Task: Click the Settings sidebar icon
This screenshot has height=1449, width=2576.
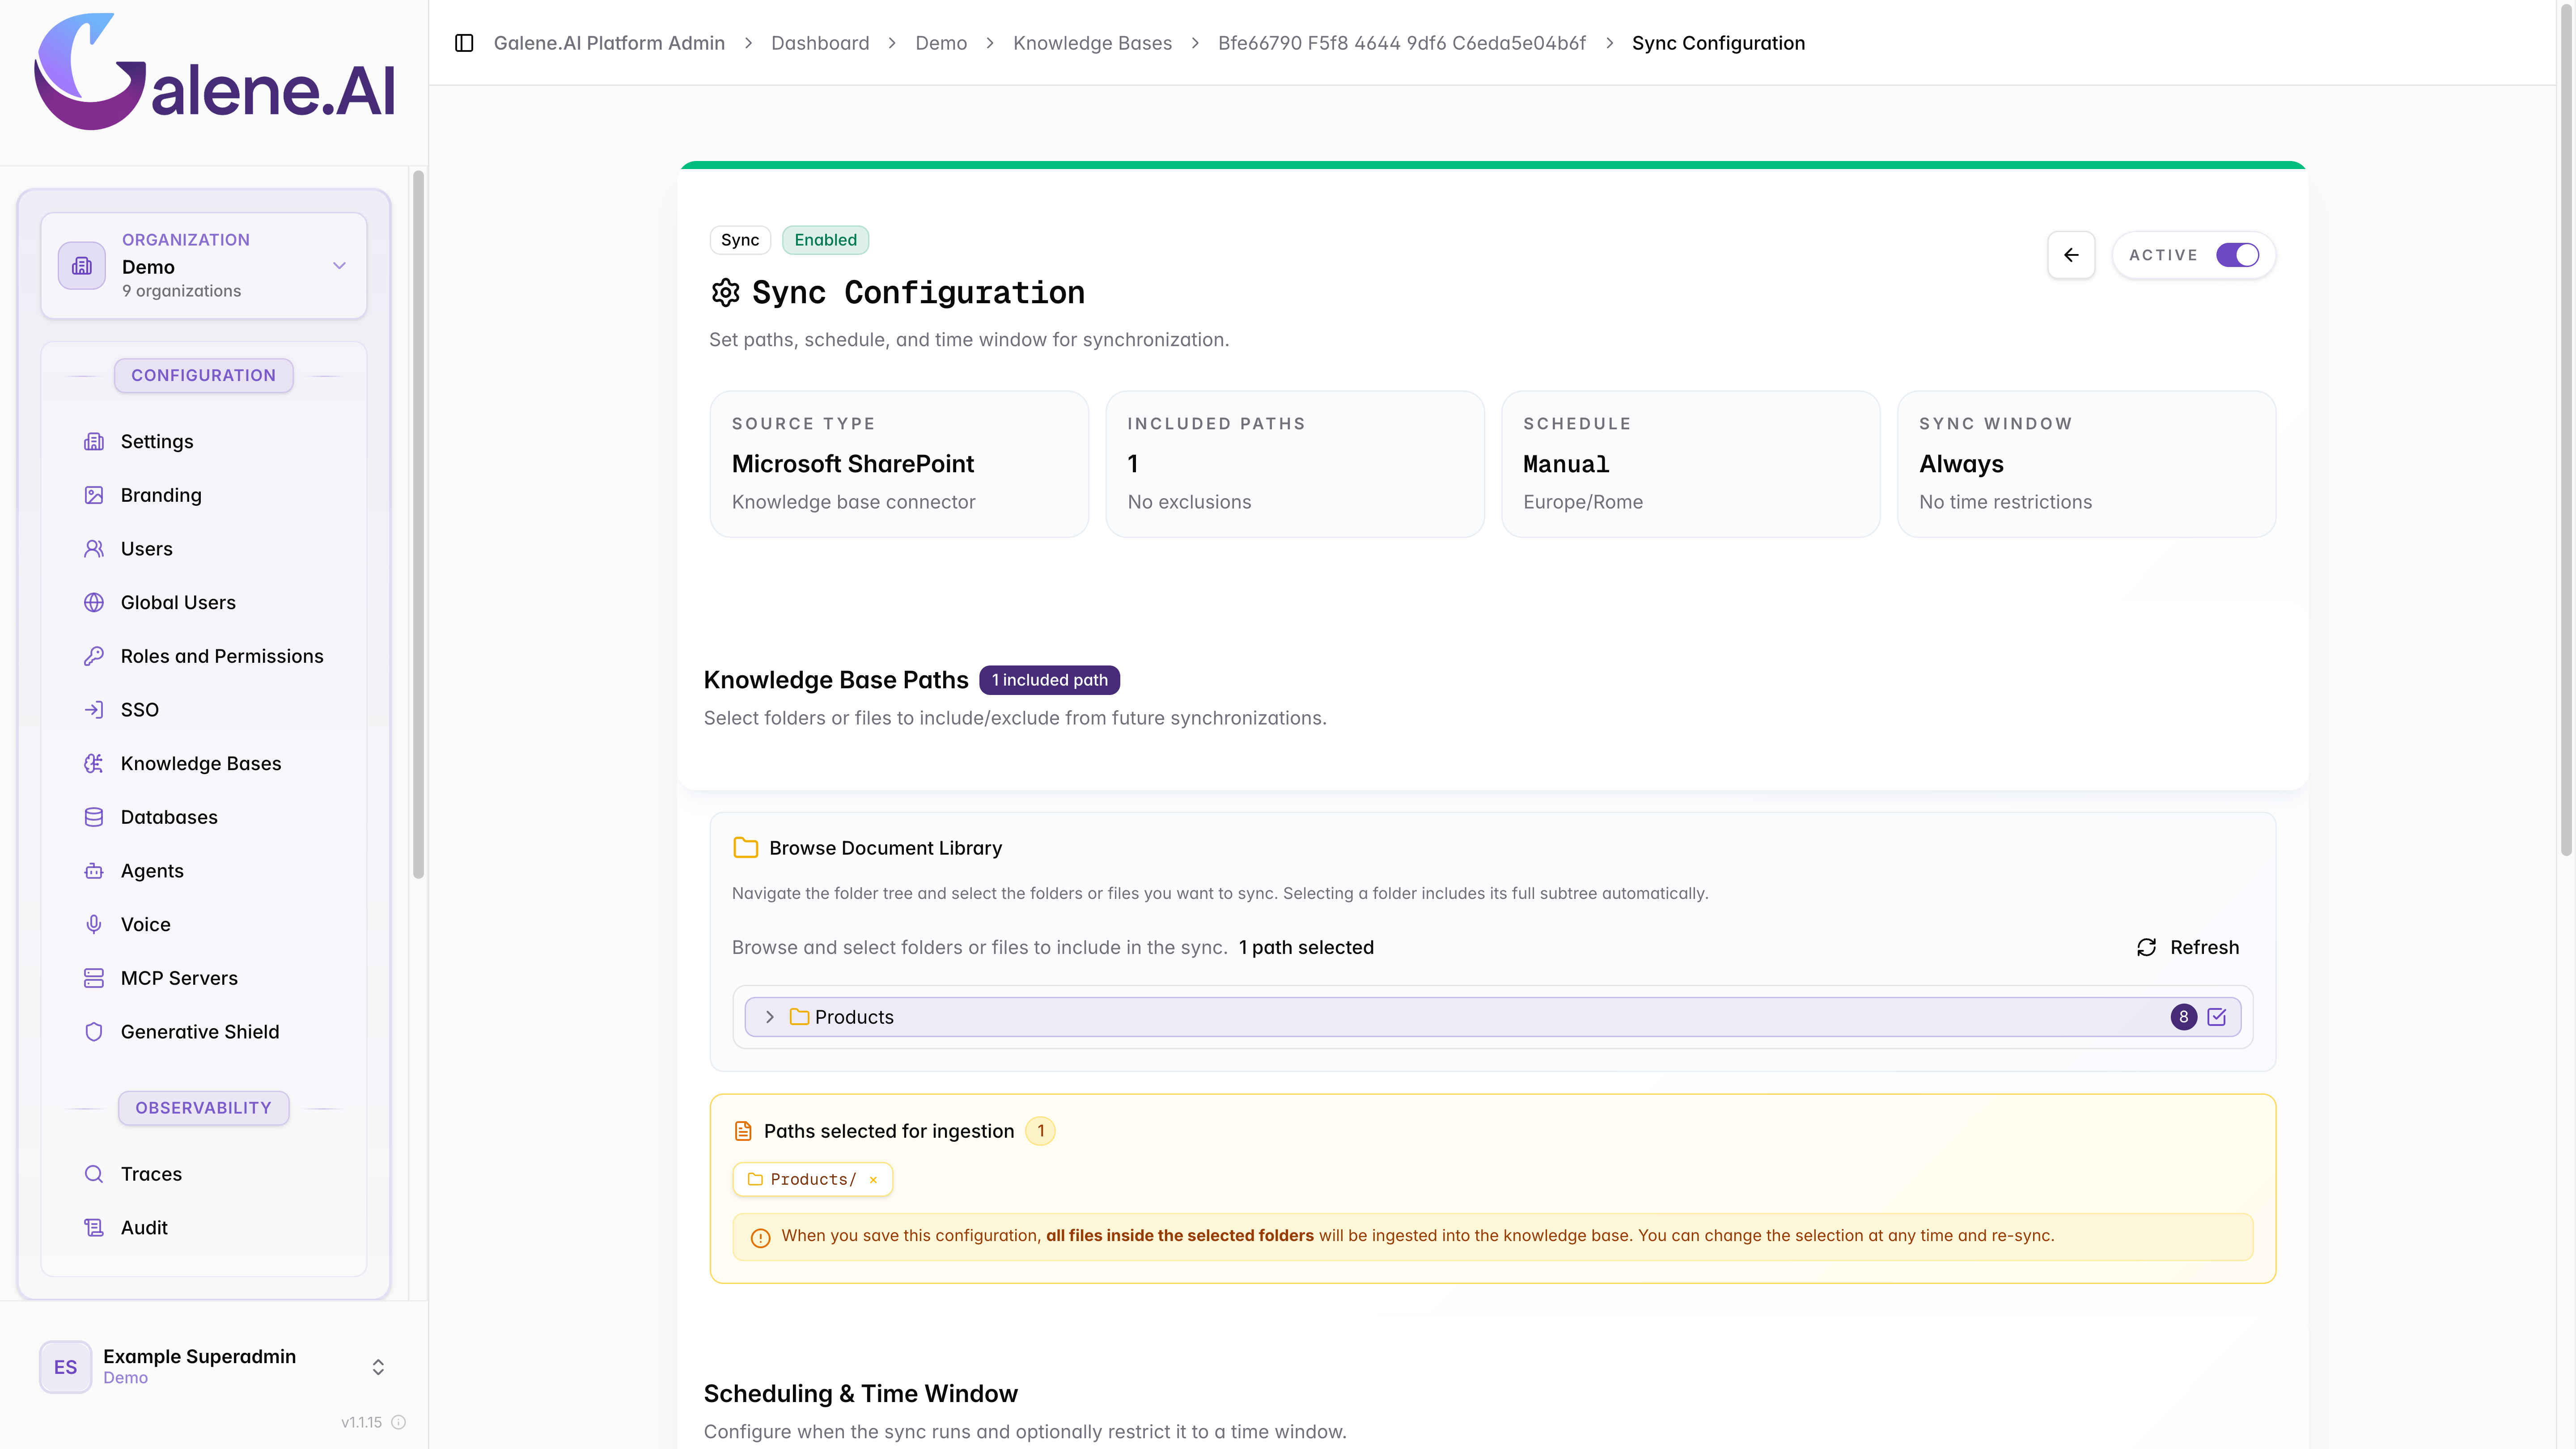Action: [x=94, y=442]
